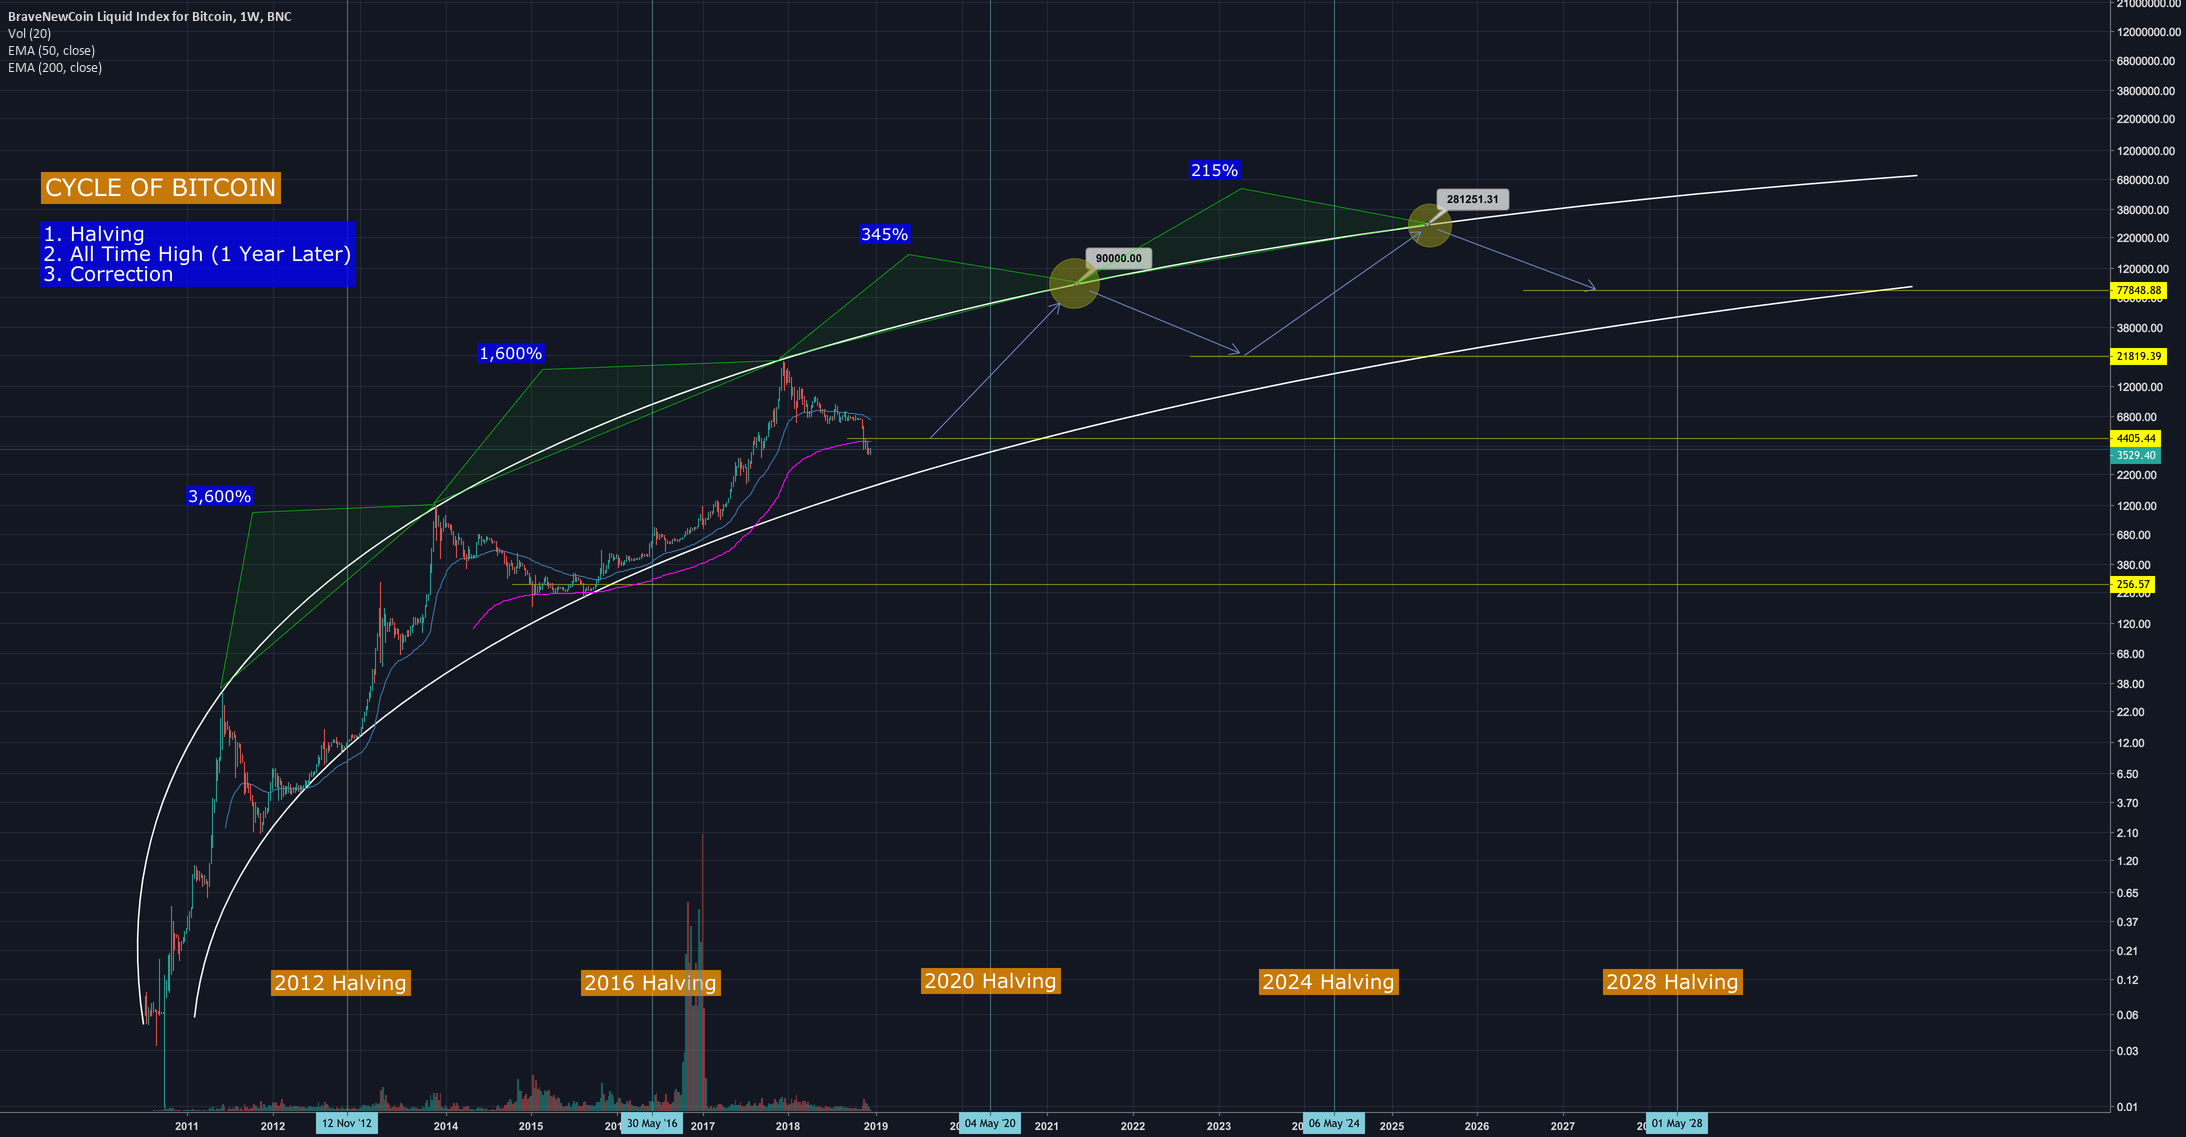Select the 90000.00 price target callout
This screenshot has height=1137, width=2186.
1118,257
